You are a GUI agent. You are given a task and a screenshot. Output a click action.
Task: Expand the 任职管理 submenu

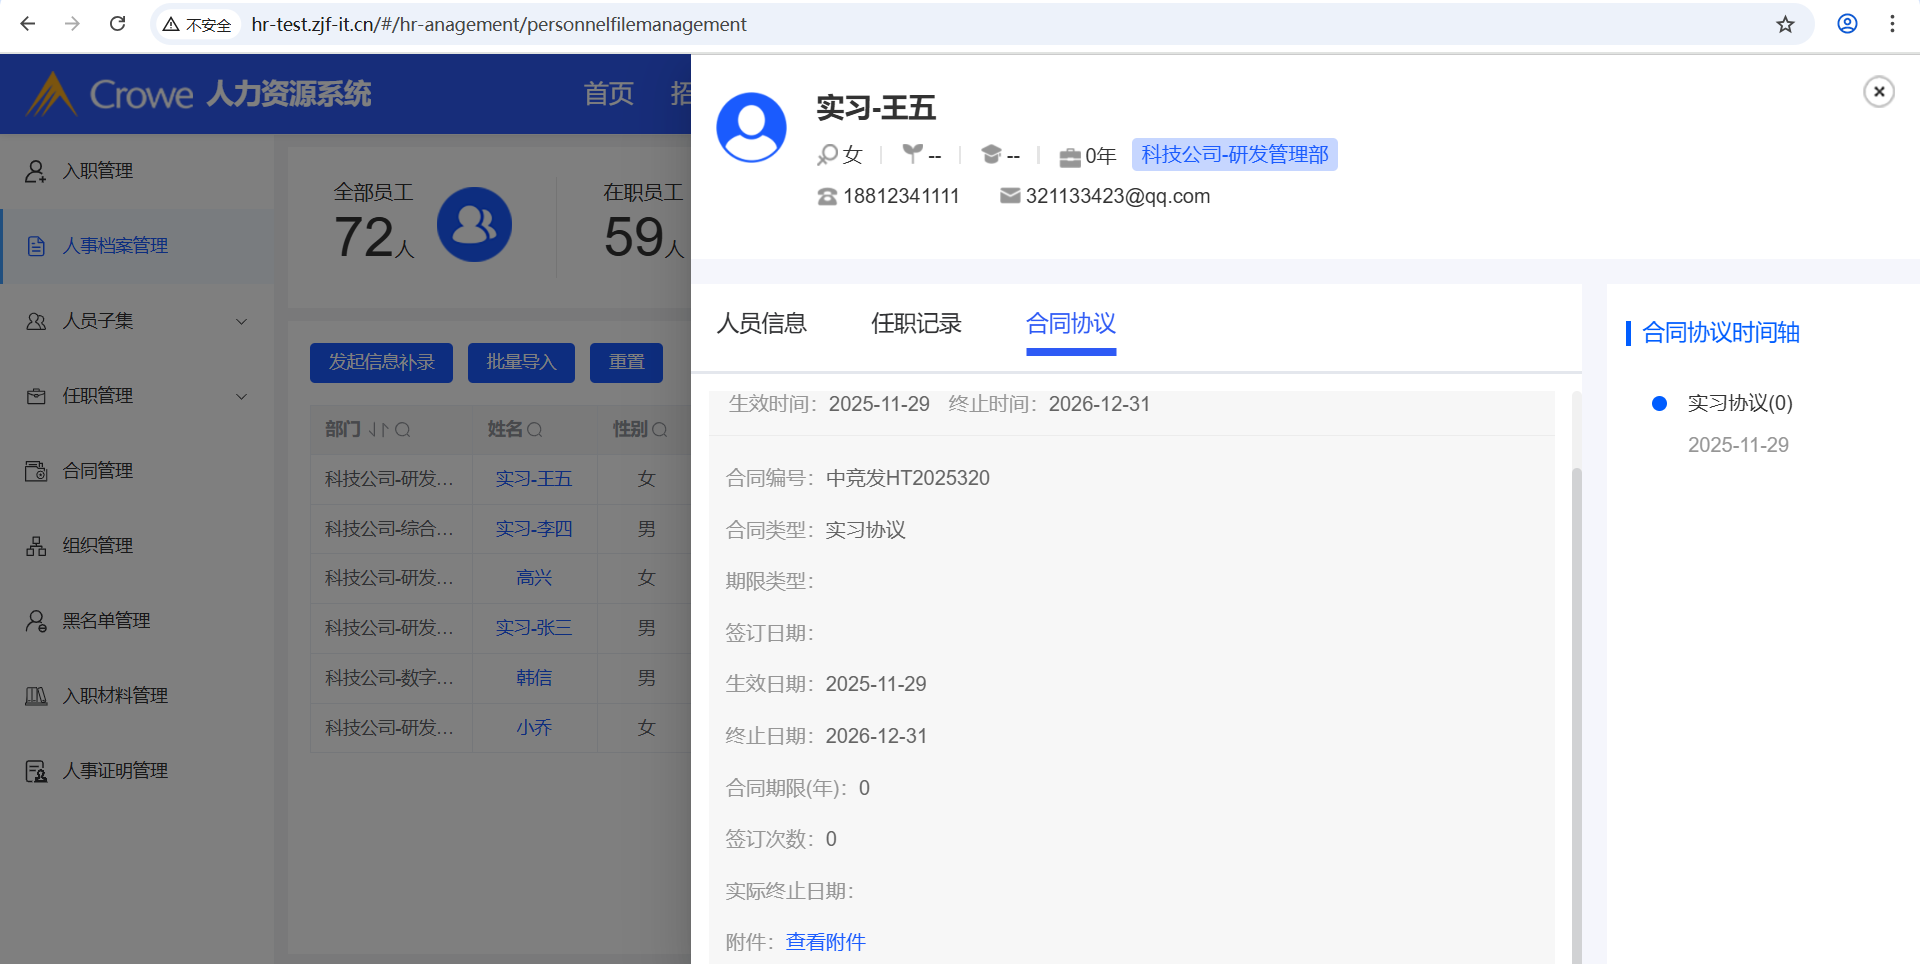point(241,396)
